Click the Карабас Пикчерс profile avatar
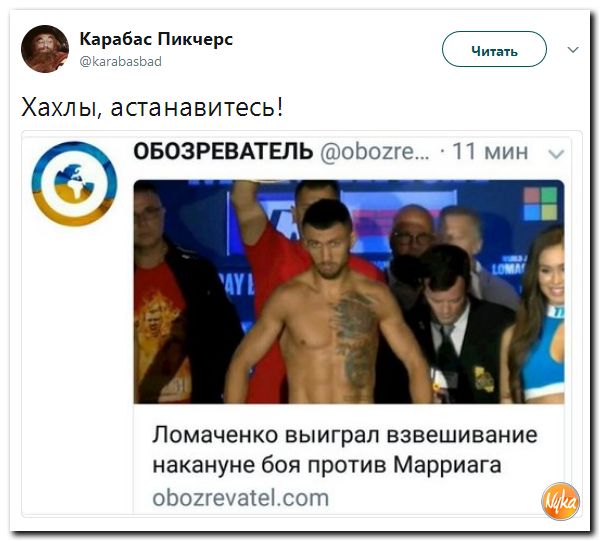Image resolution: width=601 pixels, height=542 pixels. click(x=45, y=49)
